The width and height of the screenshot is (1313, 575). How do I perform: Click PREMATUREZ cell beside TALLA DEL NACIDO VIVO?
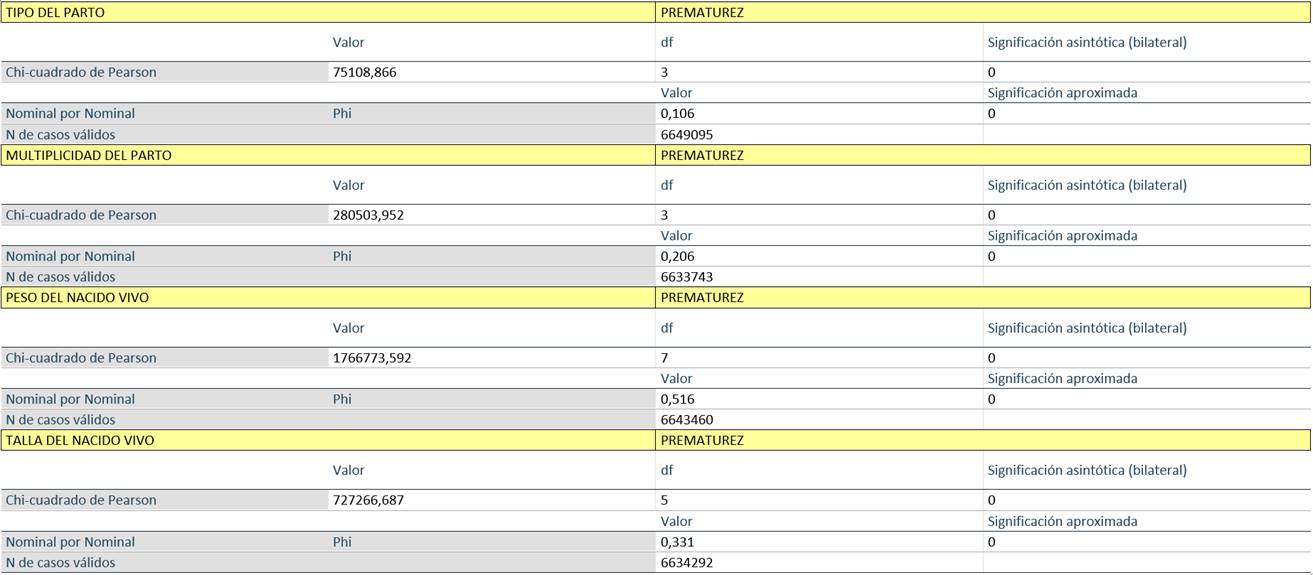(702, 441)
